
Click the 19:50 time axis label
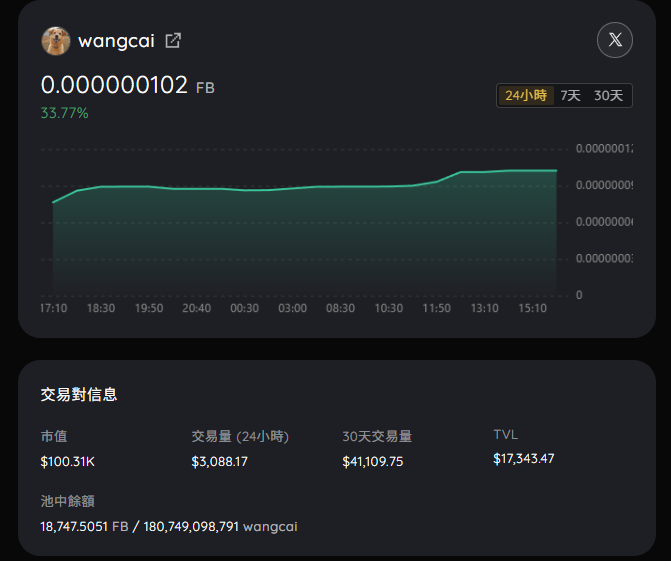tap(149, 308)
